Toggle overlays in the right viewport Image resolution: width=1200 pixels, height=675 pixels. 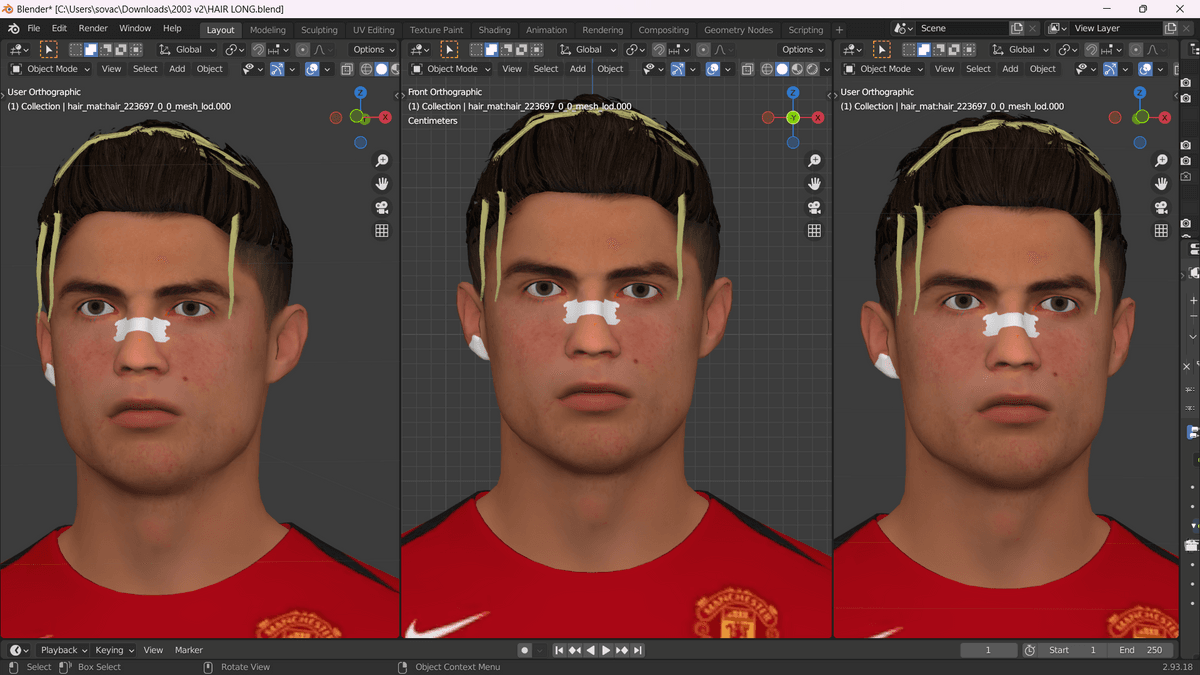pyautogui.click(x=1145, y=69)
